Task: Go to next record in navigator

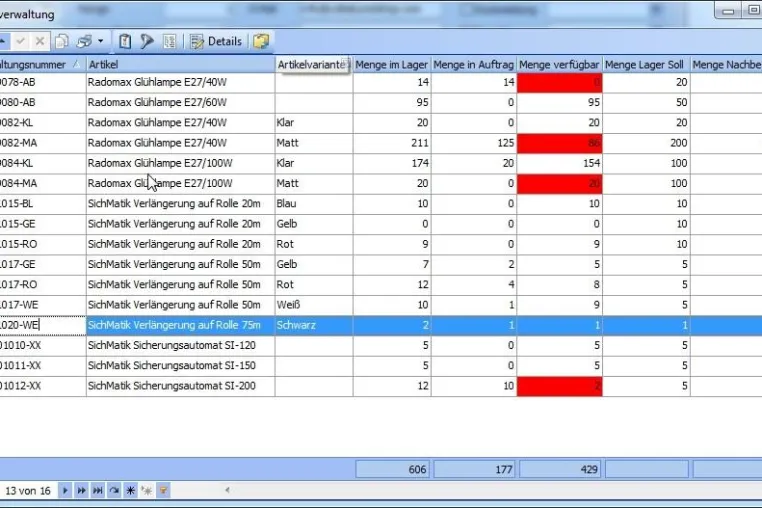Action: (x=65, y=490)
